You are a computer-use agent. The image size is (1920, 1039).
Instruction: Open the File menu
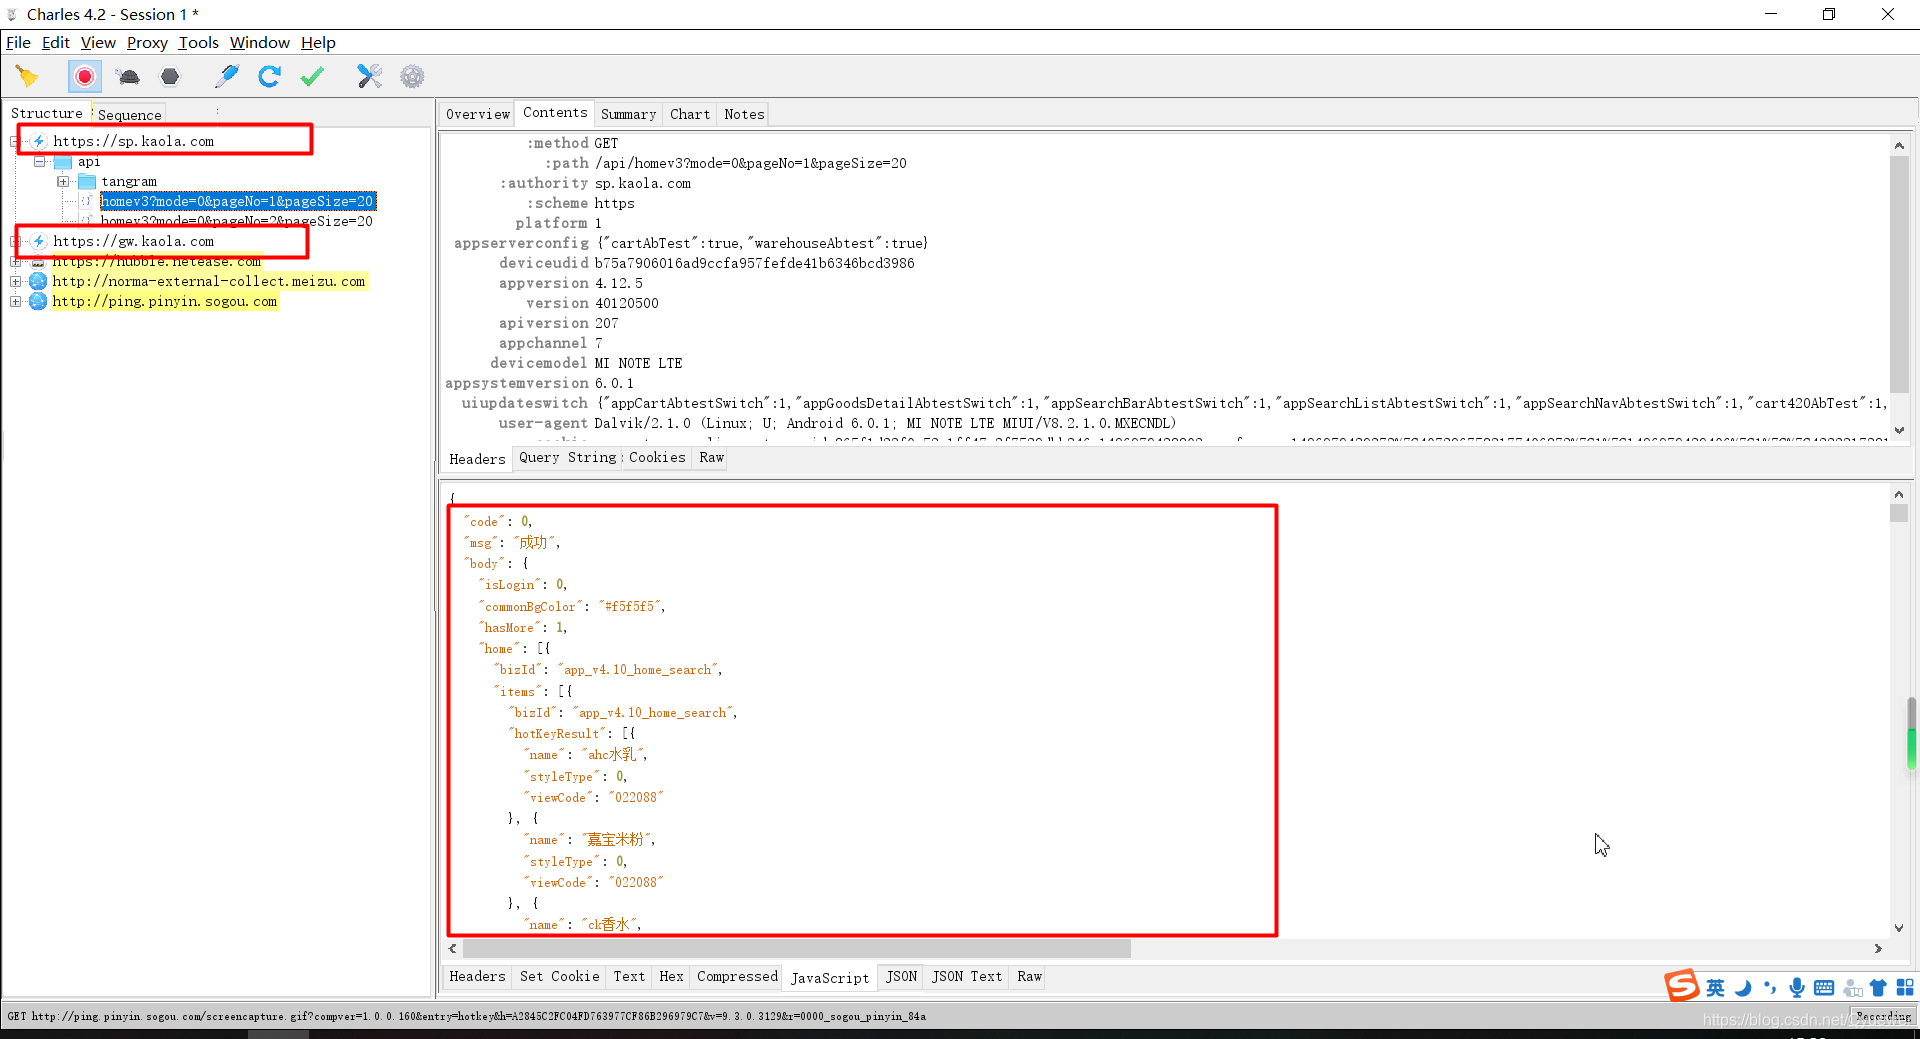[x=18, y=43]
